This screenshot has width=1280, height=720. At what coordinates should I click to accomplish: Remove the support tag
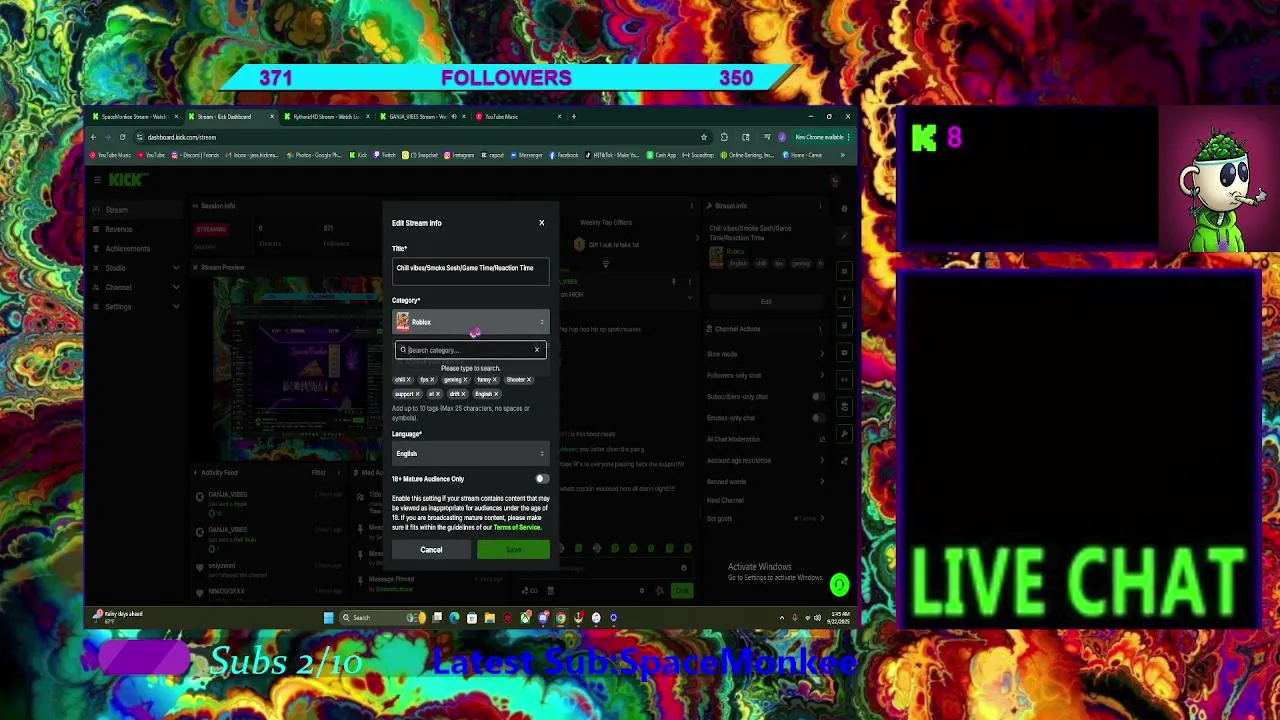click(x=418, y=394)
